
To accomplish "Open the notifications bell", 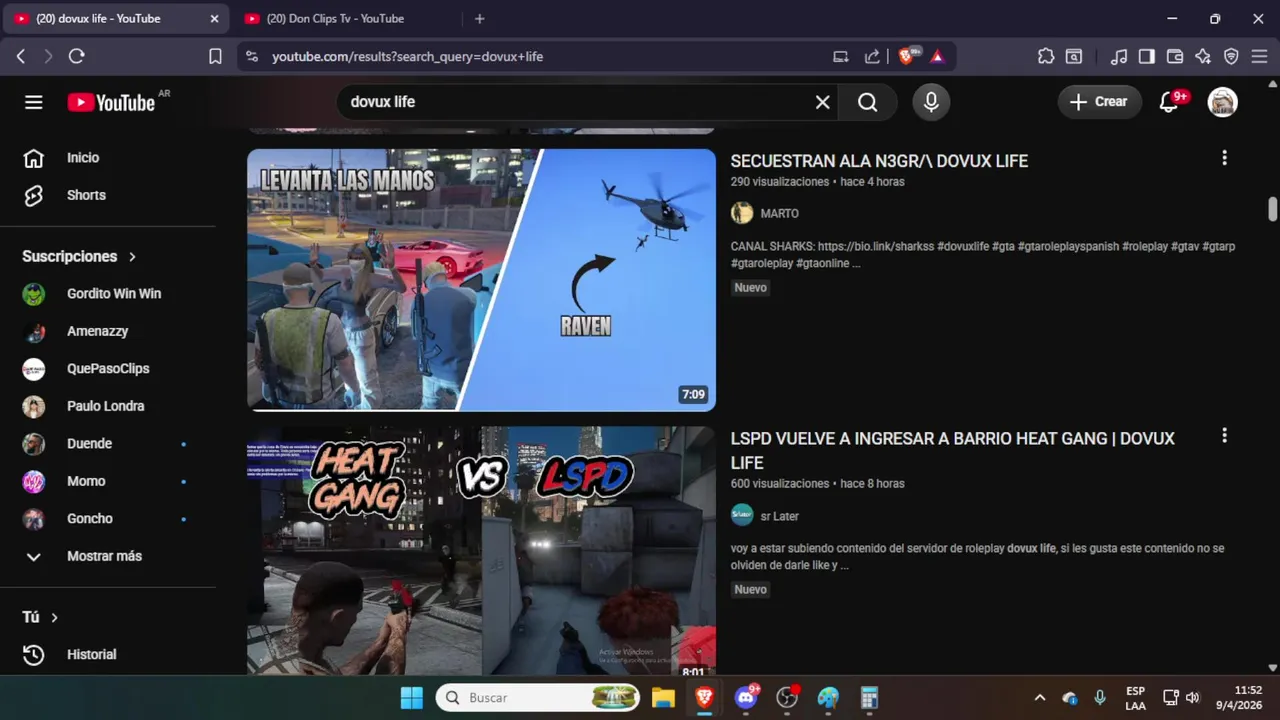I will coord(1168,102).
